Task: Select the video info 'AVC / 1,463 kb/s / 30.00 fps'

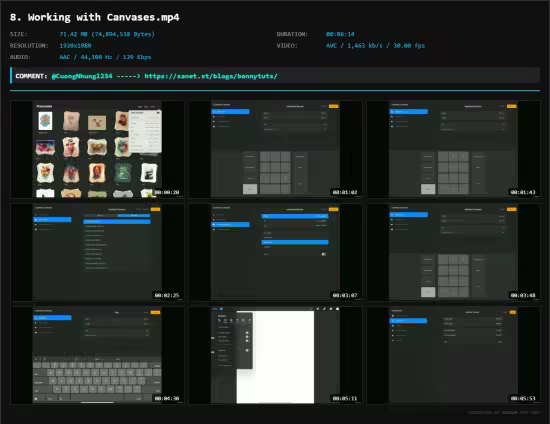Action: [375, 46]
